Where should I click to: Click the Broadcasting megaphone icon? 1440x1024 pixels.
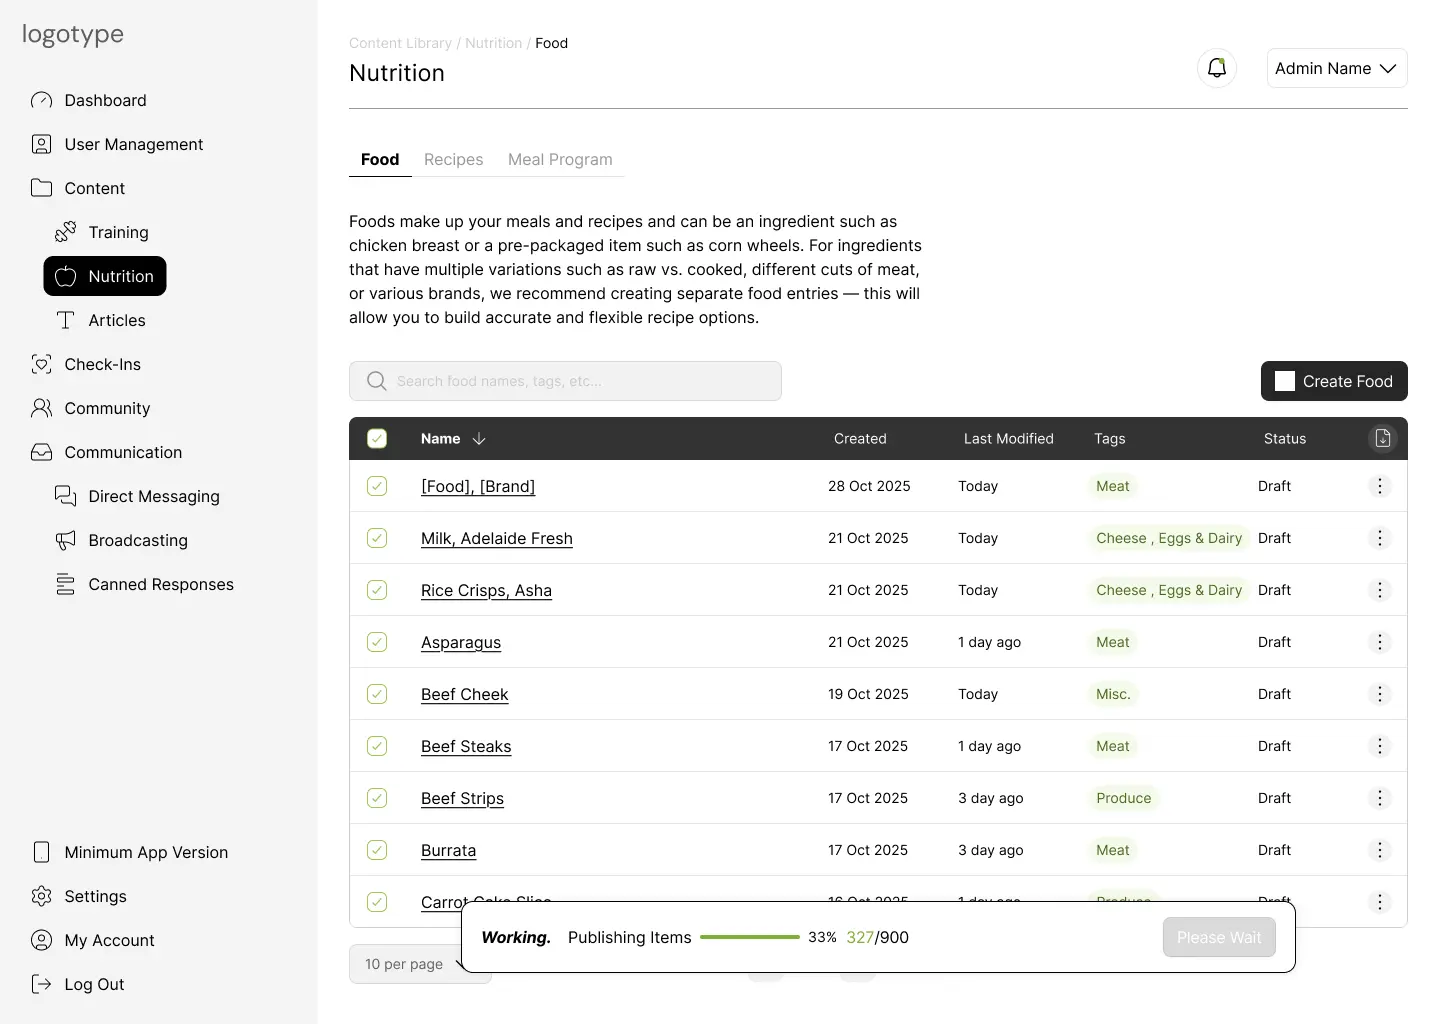(x=65, y=540)
